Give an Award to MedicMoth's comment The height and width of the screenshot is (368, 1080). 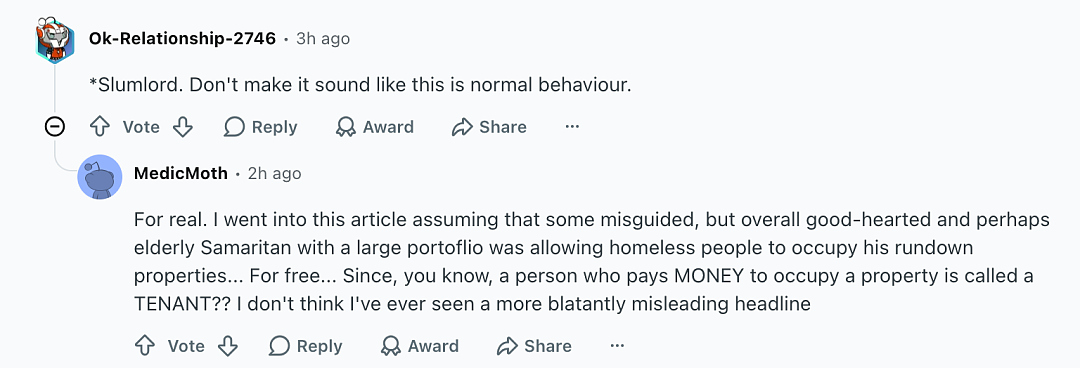coord(419,345)
